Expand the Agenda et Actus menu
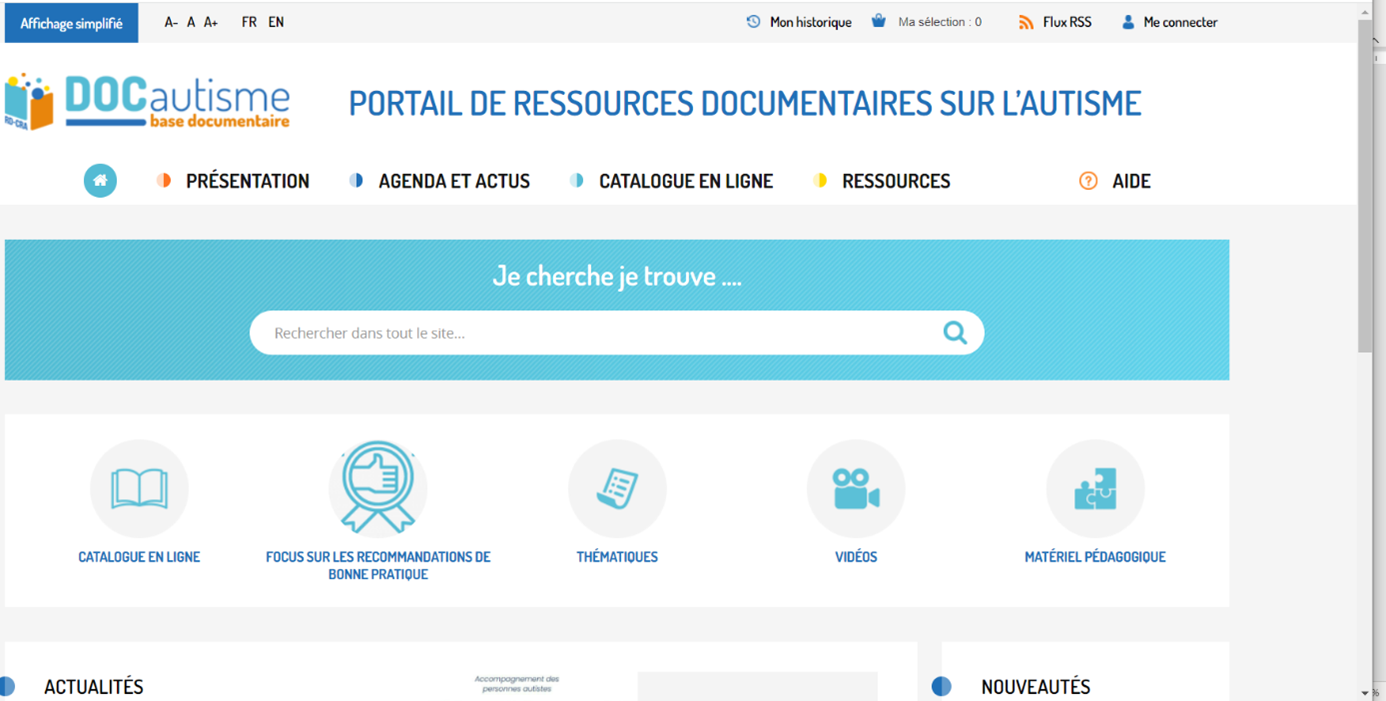Viewport: 1386px width, 701px height. pos(453,181)
